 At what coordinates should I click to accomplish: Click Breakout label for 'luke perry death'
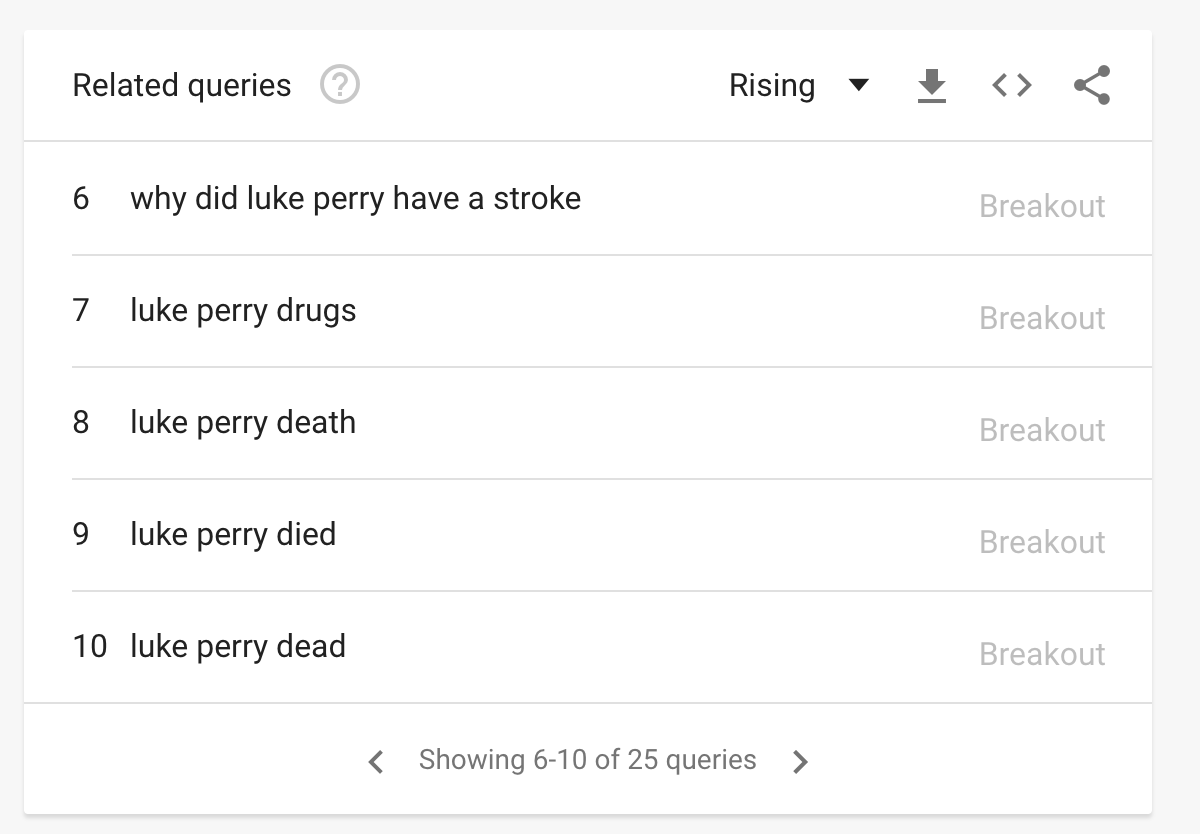[1042, 430]
